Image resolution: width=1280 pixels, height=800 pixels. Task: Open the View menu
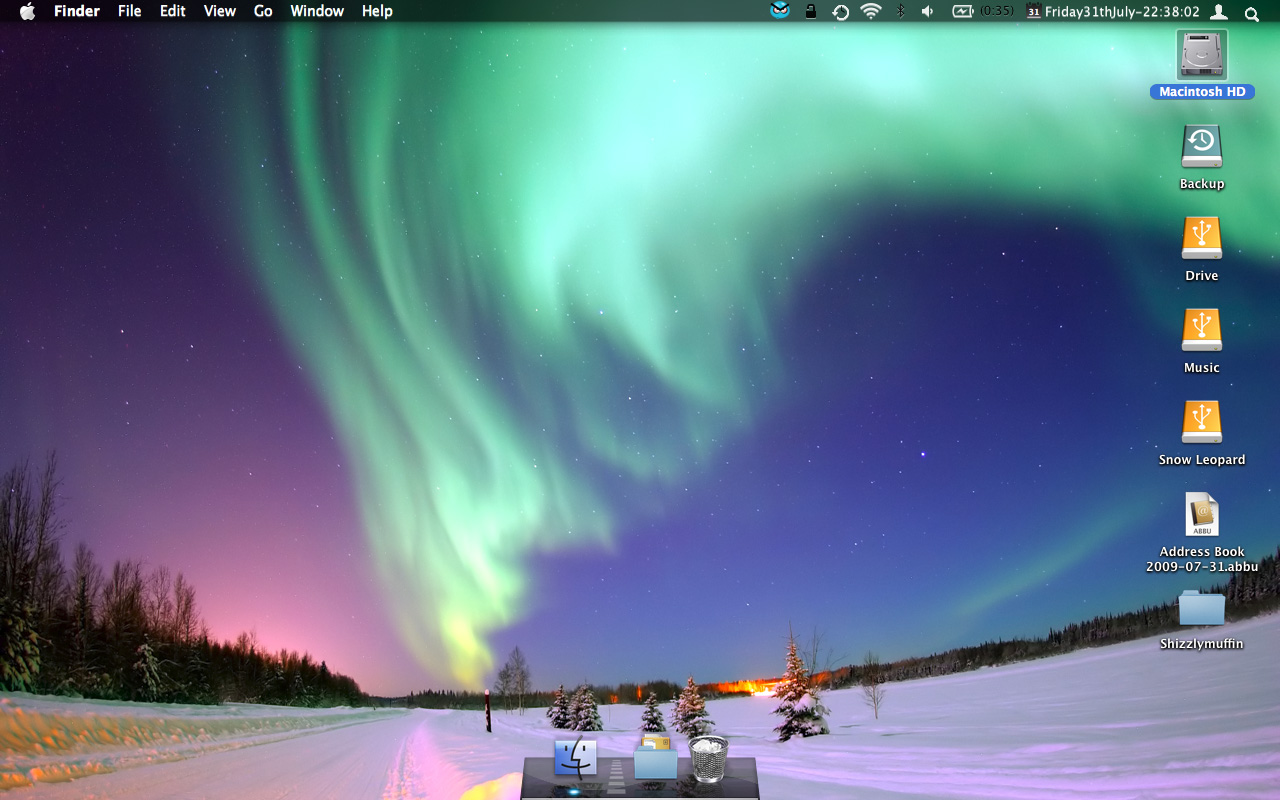pos(220,11)
